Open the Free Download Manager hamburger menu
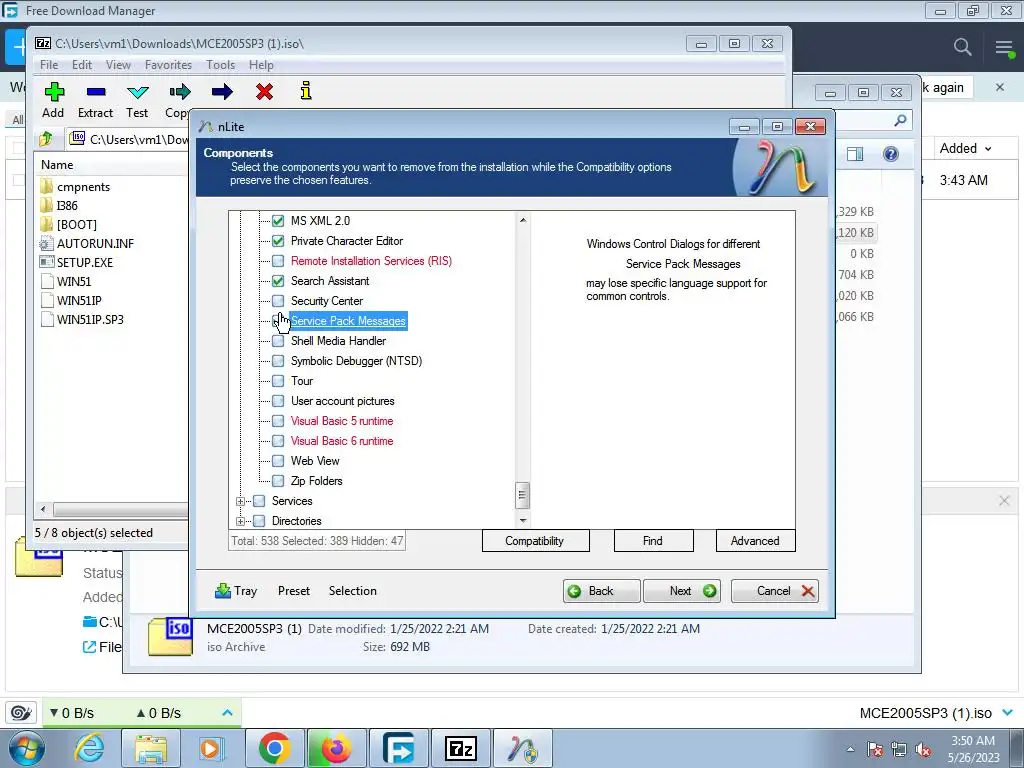Viewport: 1024px width, 768px height. click(1004, 47)
